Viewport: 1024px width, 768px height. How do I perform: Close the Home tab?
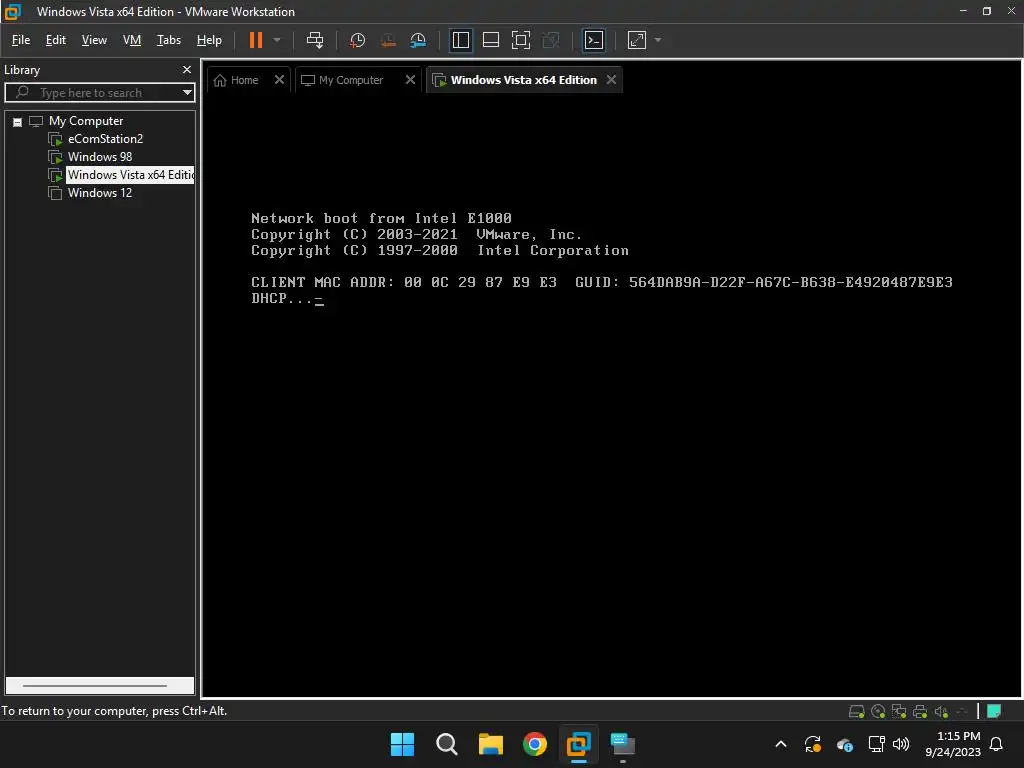[x=279, y=80]
